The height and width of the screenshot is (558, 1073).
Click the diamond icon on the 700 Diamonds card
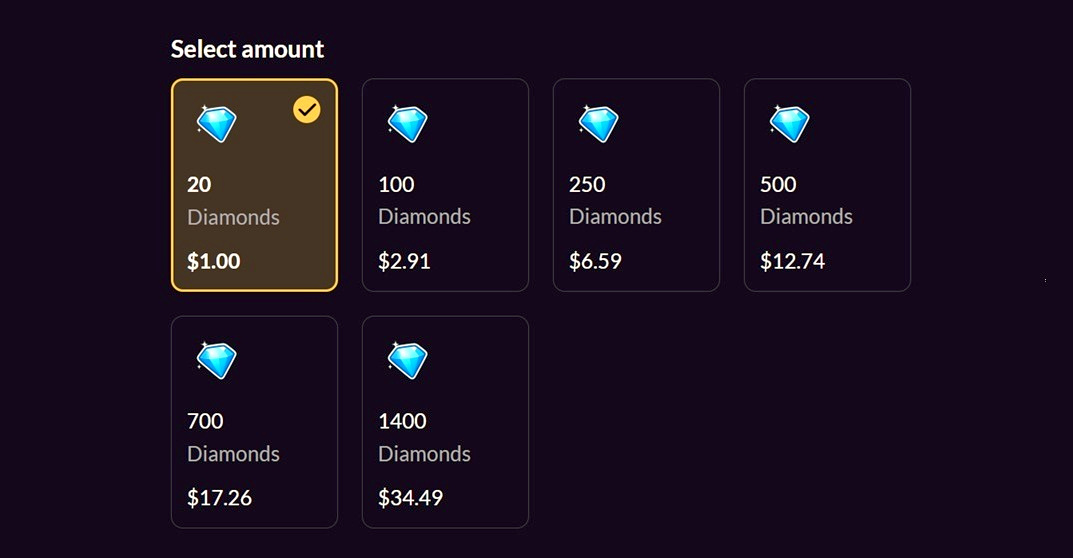click(x=216, y=360)
